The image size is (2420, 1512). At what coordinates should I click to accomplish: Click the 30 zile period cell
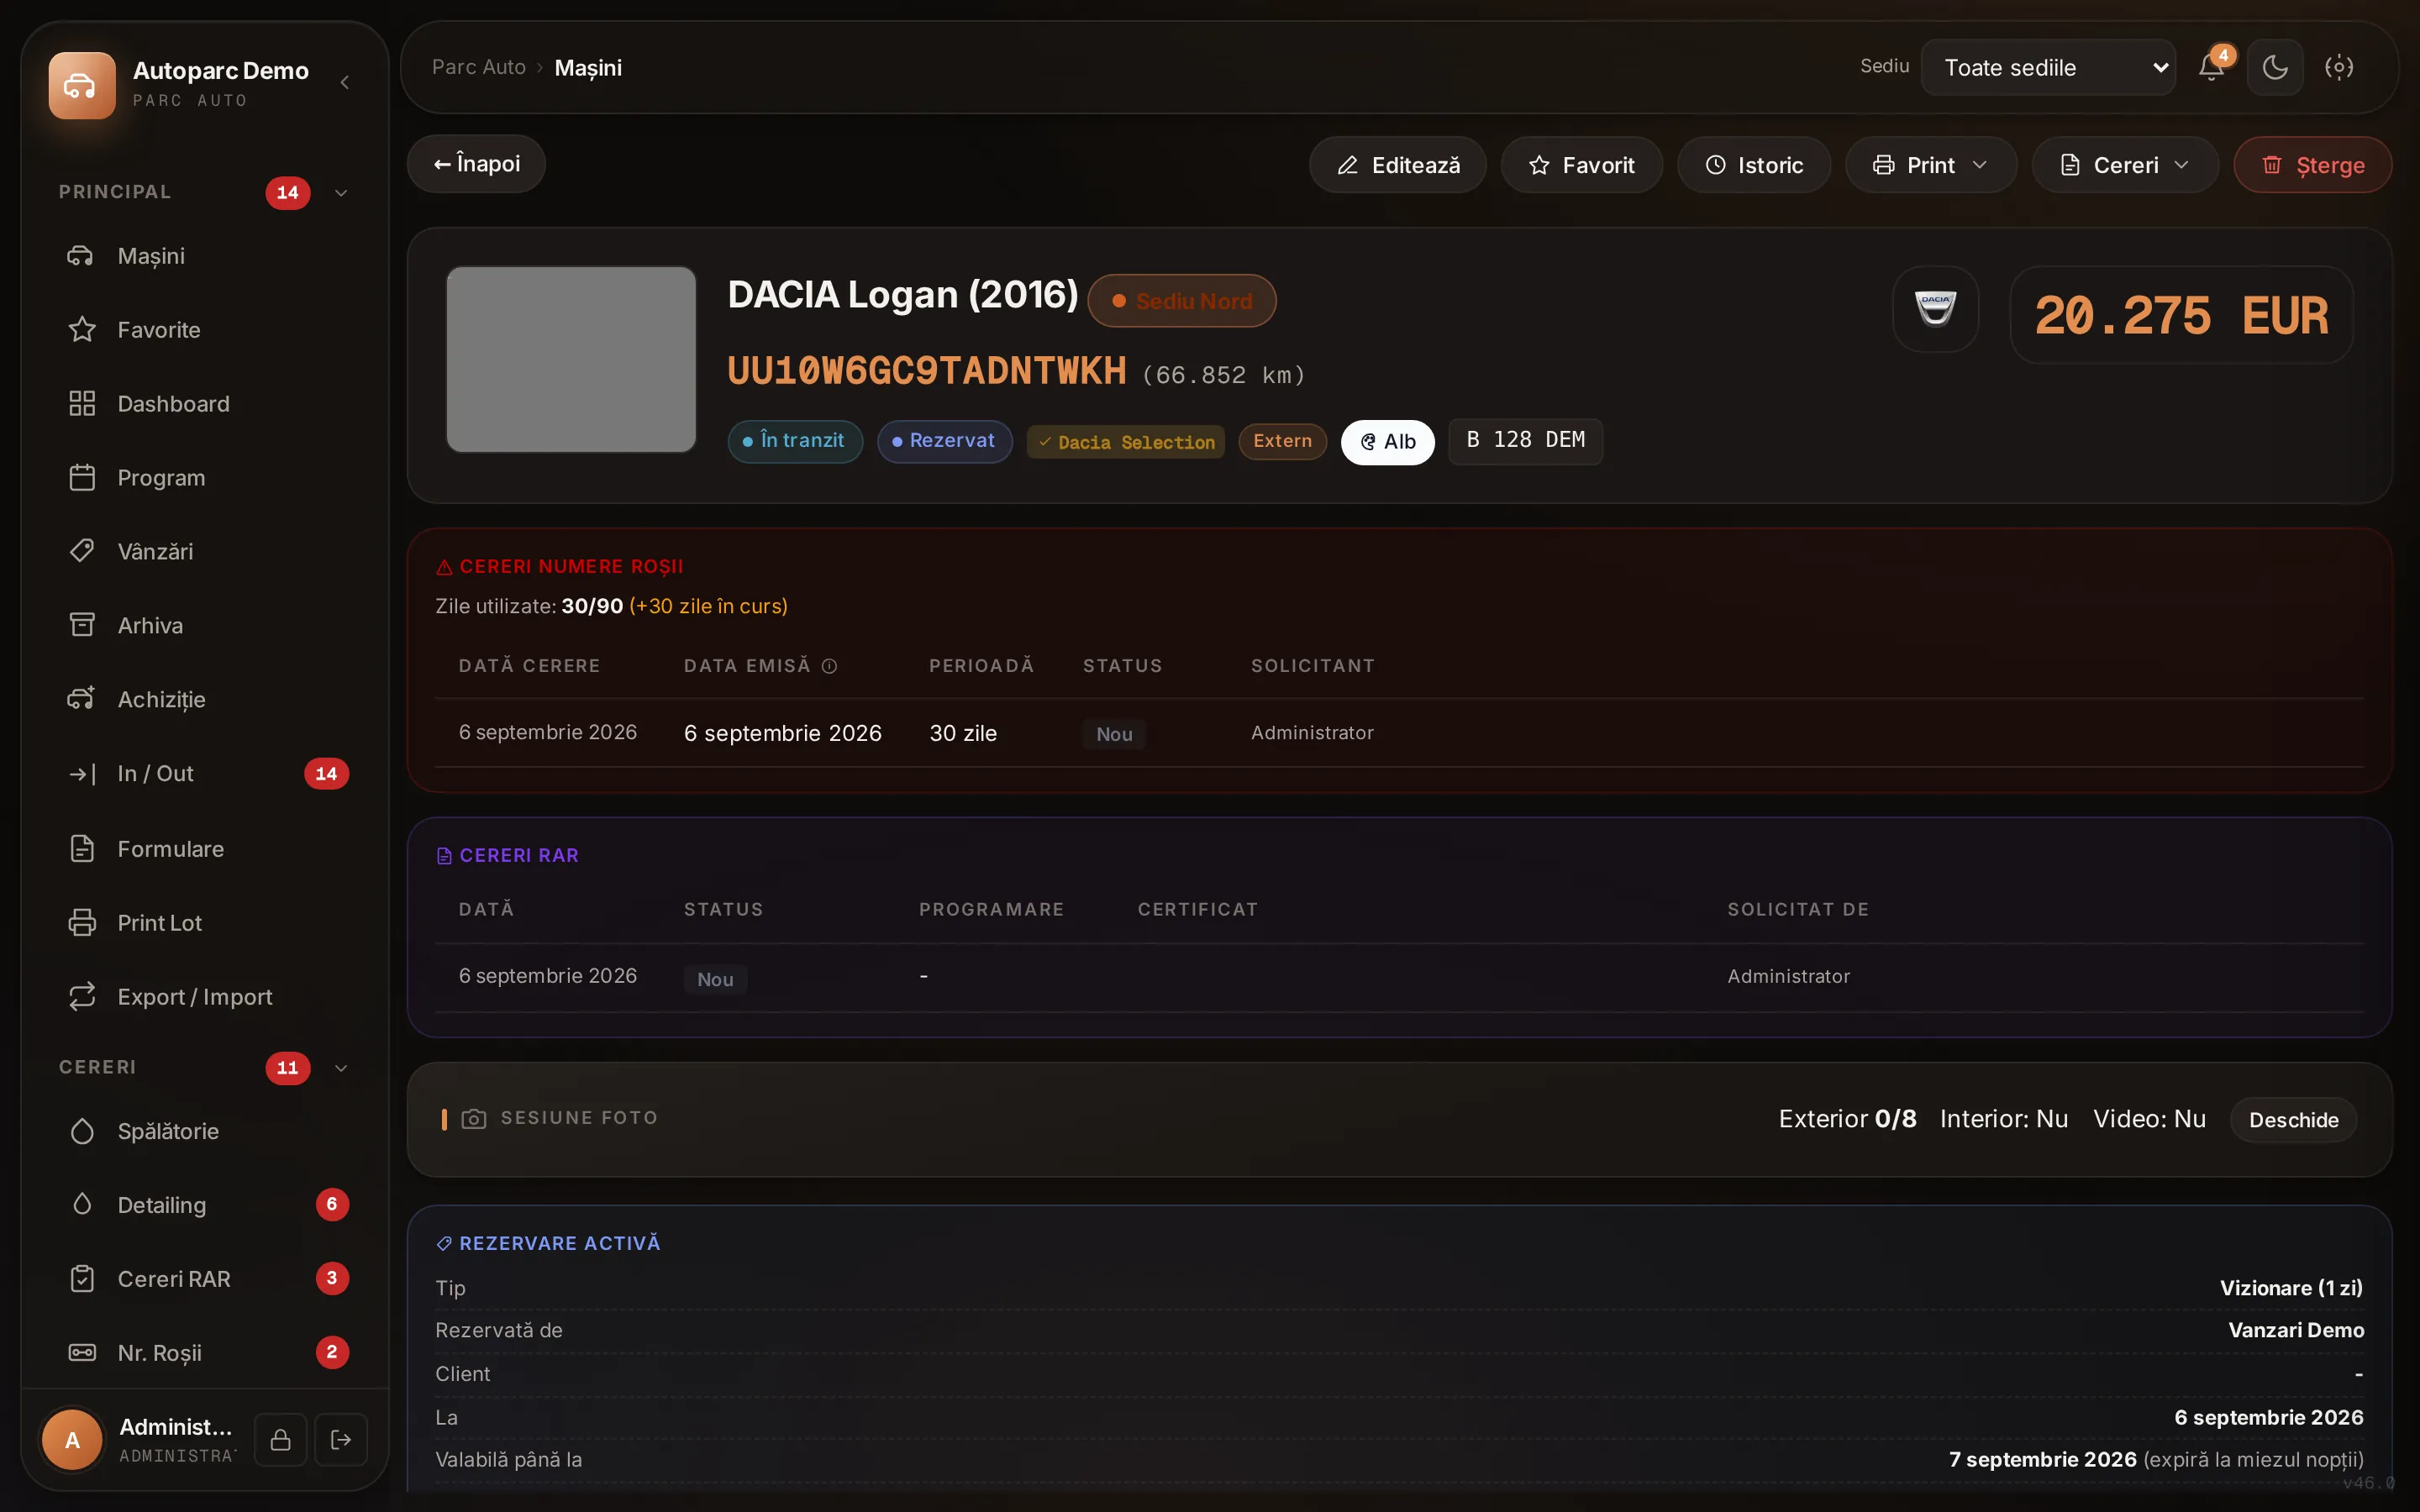[963, 733]
